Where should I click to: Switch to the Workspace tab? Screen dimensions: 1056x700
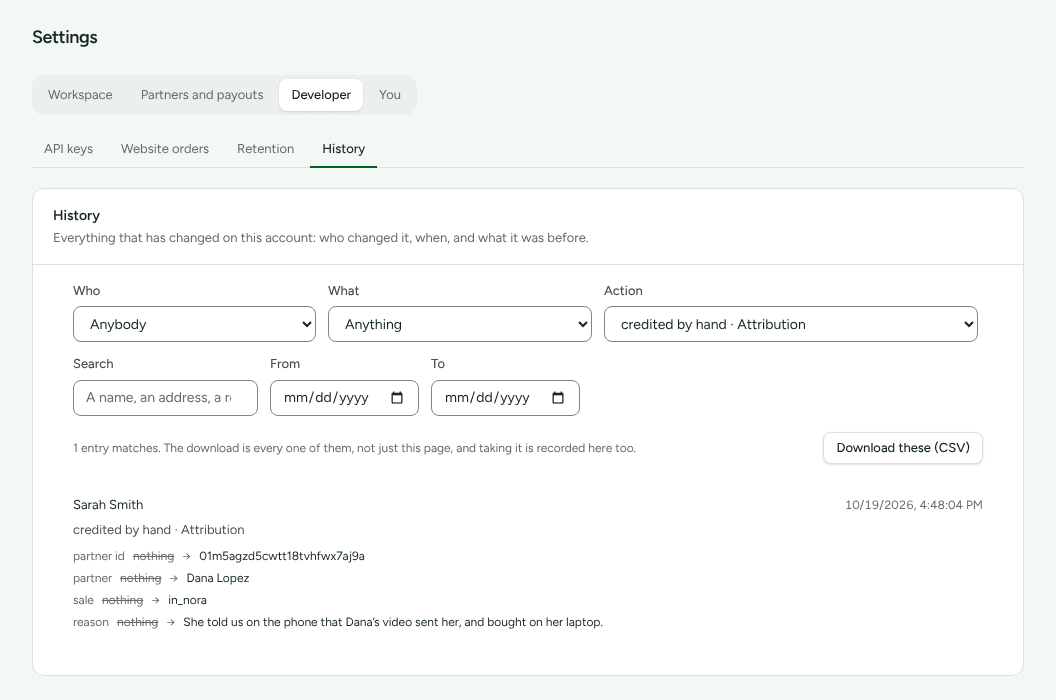pyautogui.click(x=80, y=95)
